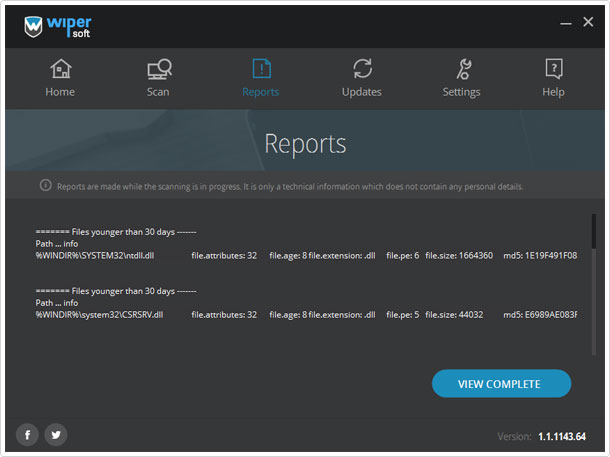
Task: Click the WiperSoft shield logo
Action: pos(33,26)
